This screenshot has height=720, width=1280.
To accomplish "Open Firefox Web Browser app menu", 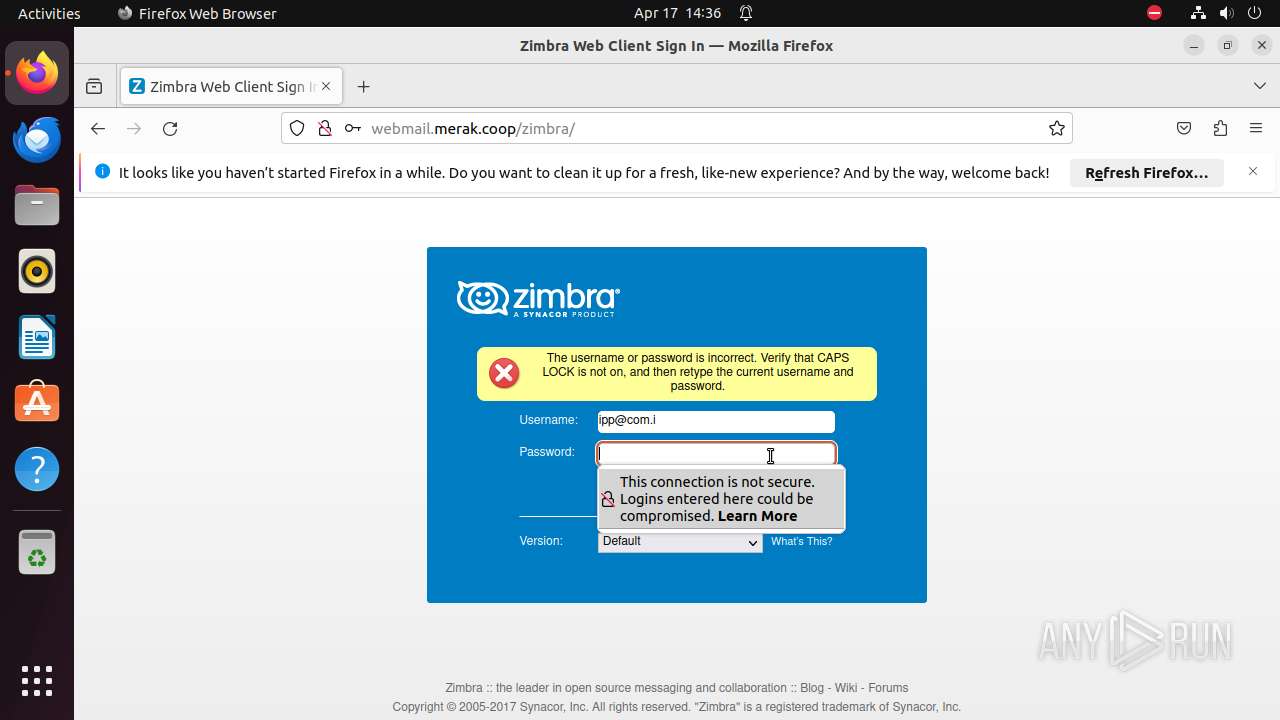I will coord(197,13).
